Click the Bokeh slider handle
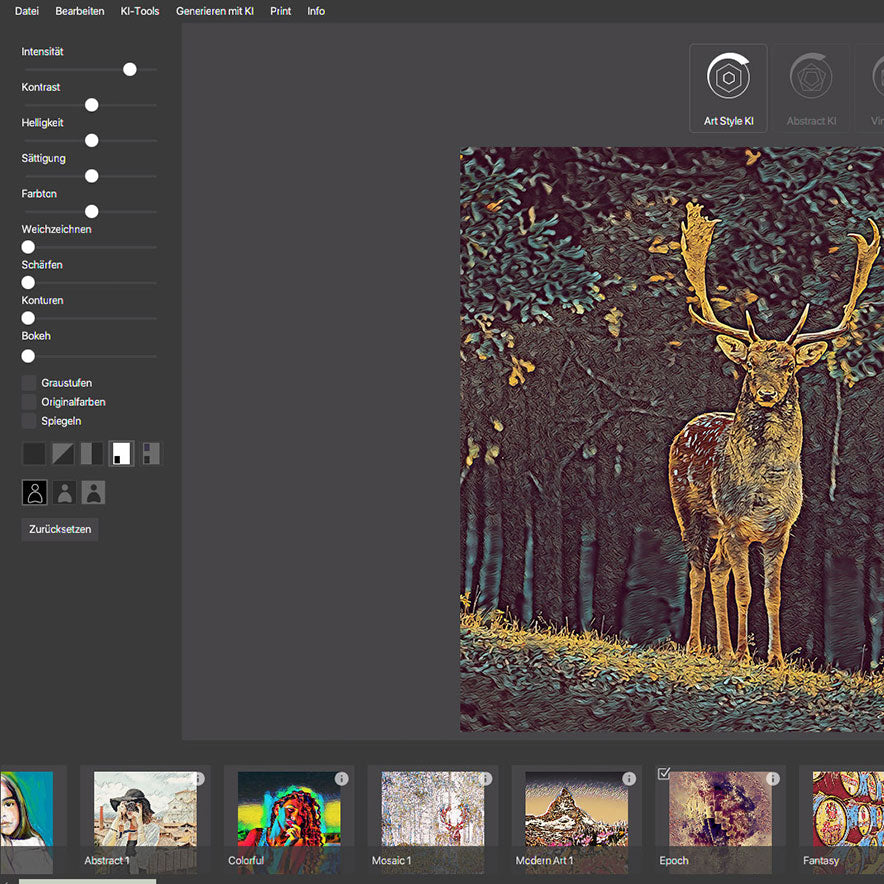This screenshot has width=884, height=884. (x=28, y=356)
